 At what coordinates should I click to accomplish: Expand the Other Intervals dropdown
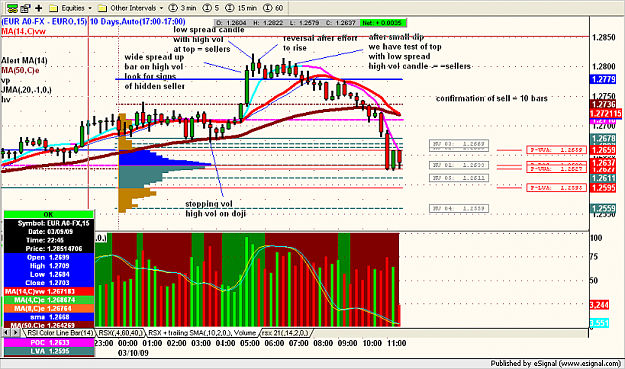point(161,8)
